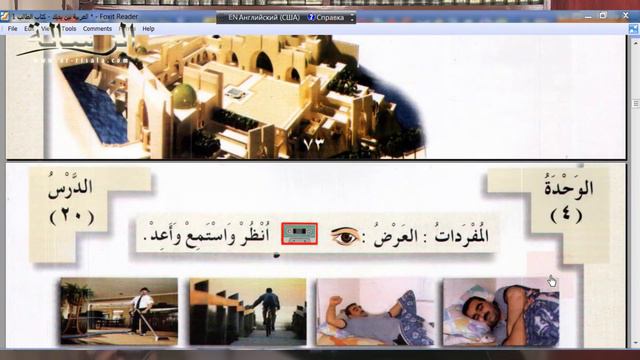Click the page number ٧٣ on the page
Image resolution: width=640 pixels, height=360 pixels.
tap(313, 143)
